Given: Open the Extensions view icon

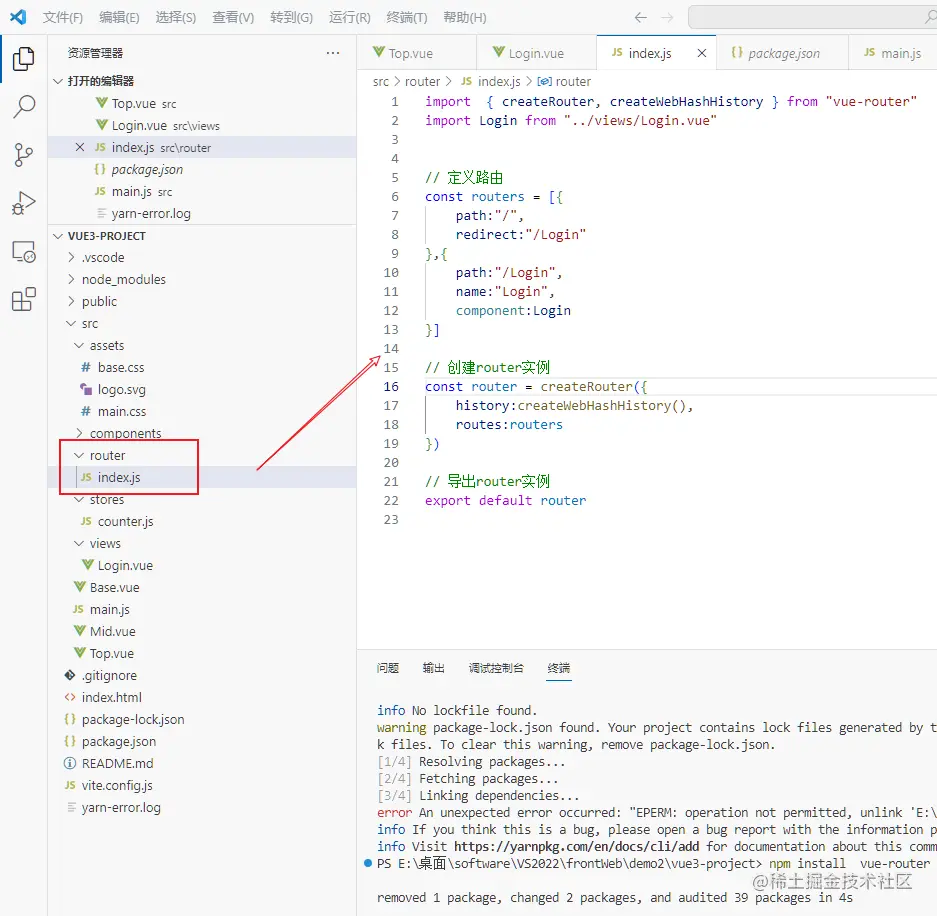Looking at the screenshot, I should coord(23,299).
